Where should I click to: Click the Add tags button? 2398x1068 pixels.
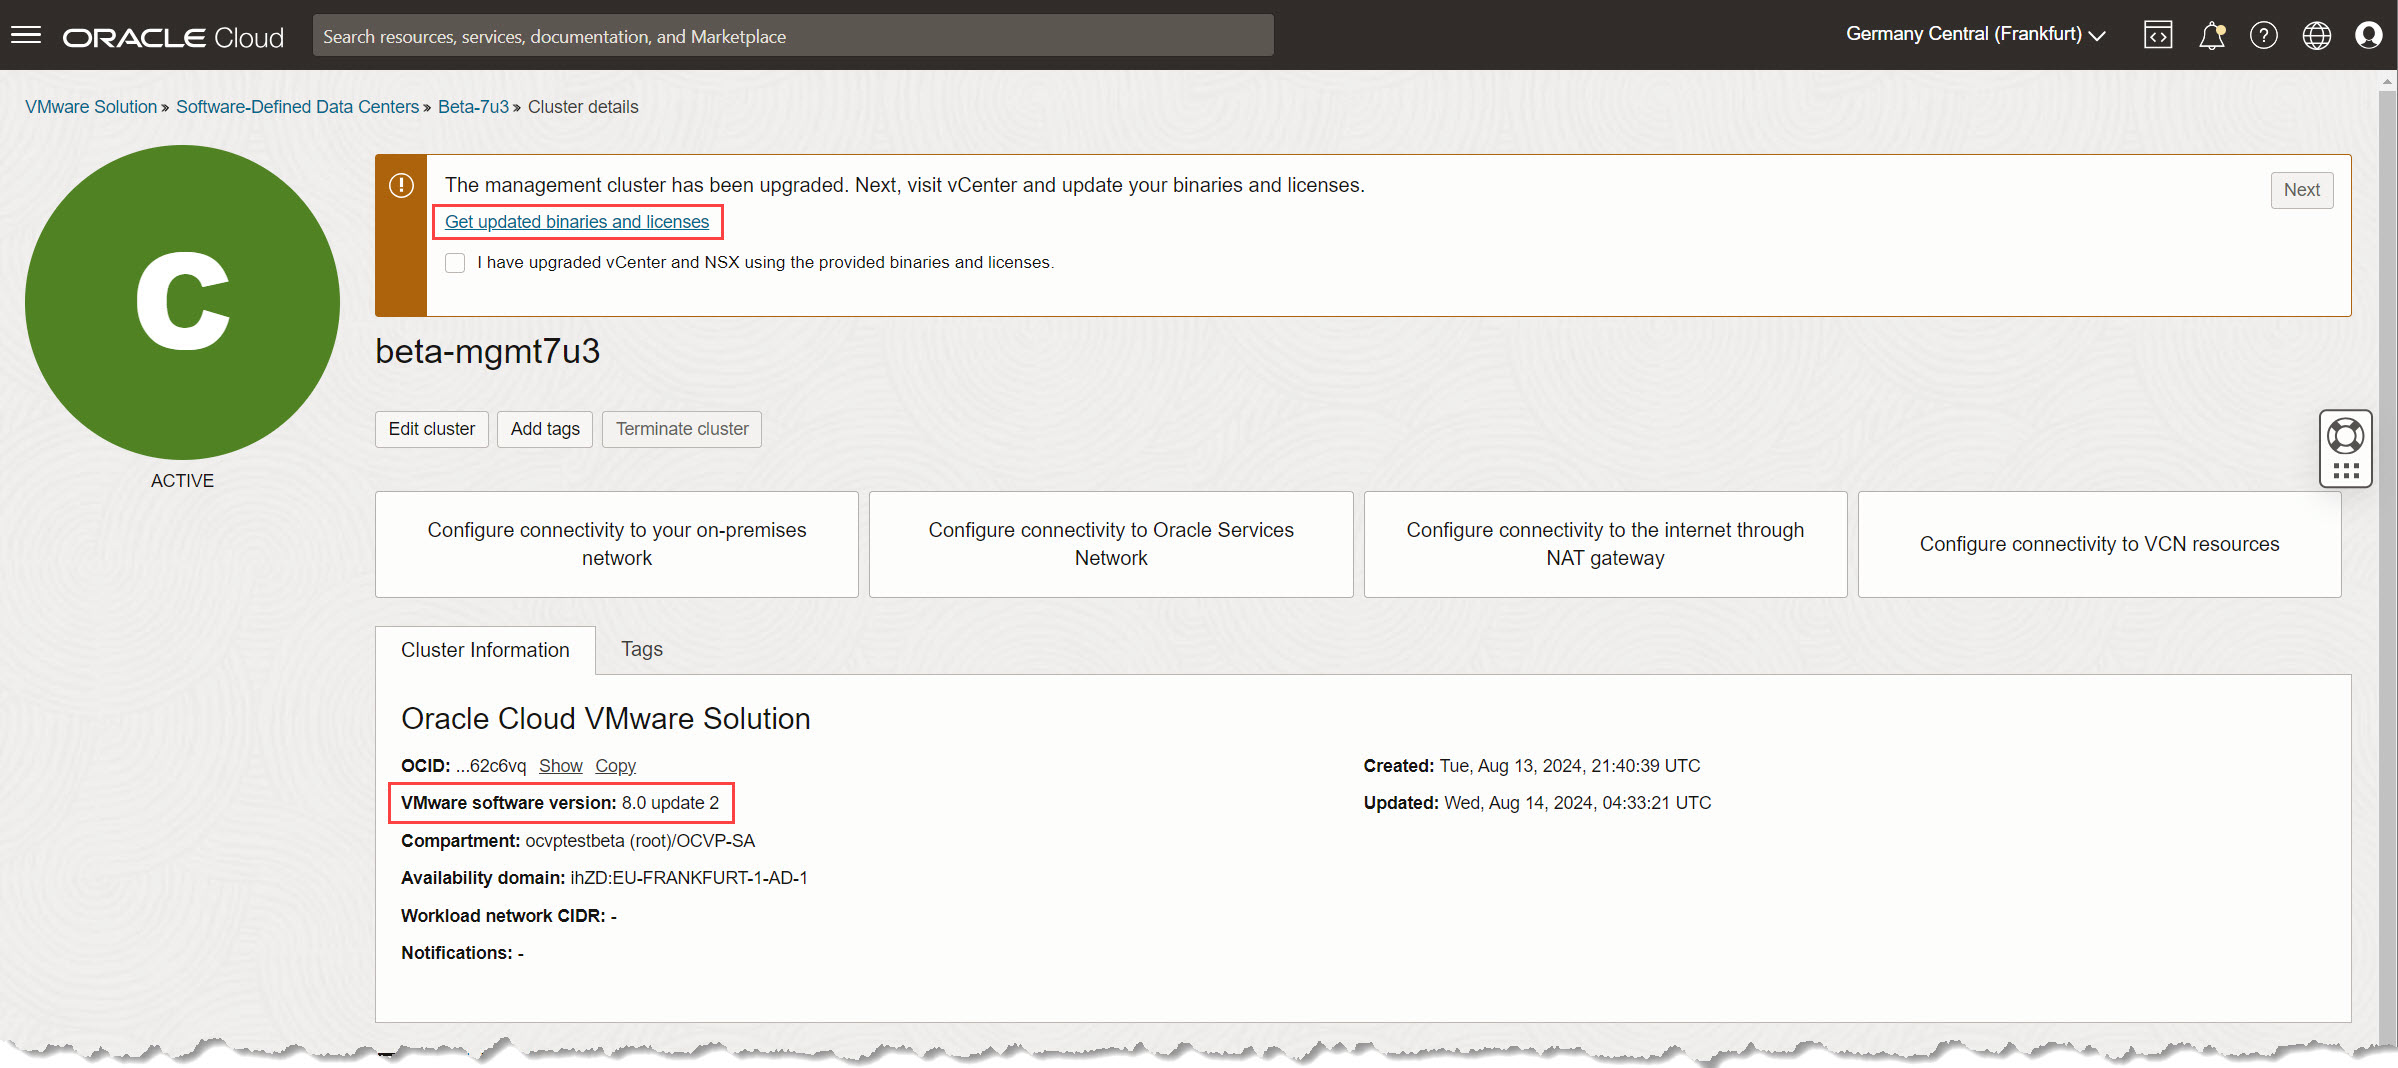[545, 429]
